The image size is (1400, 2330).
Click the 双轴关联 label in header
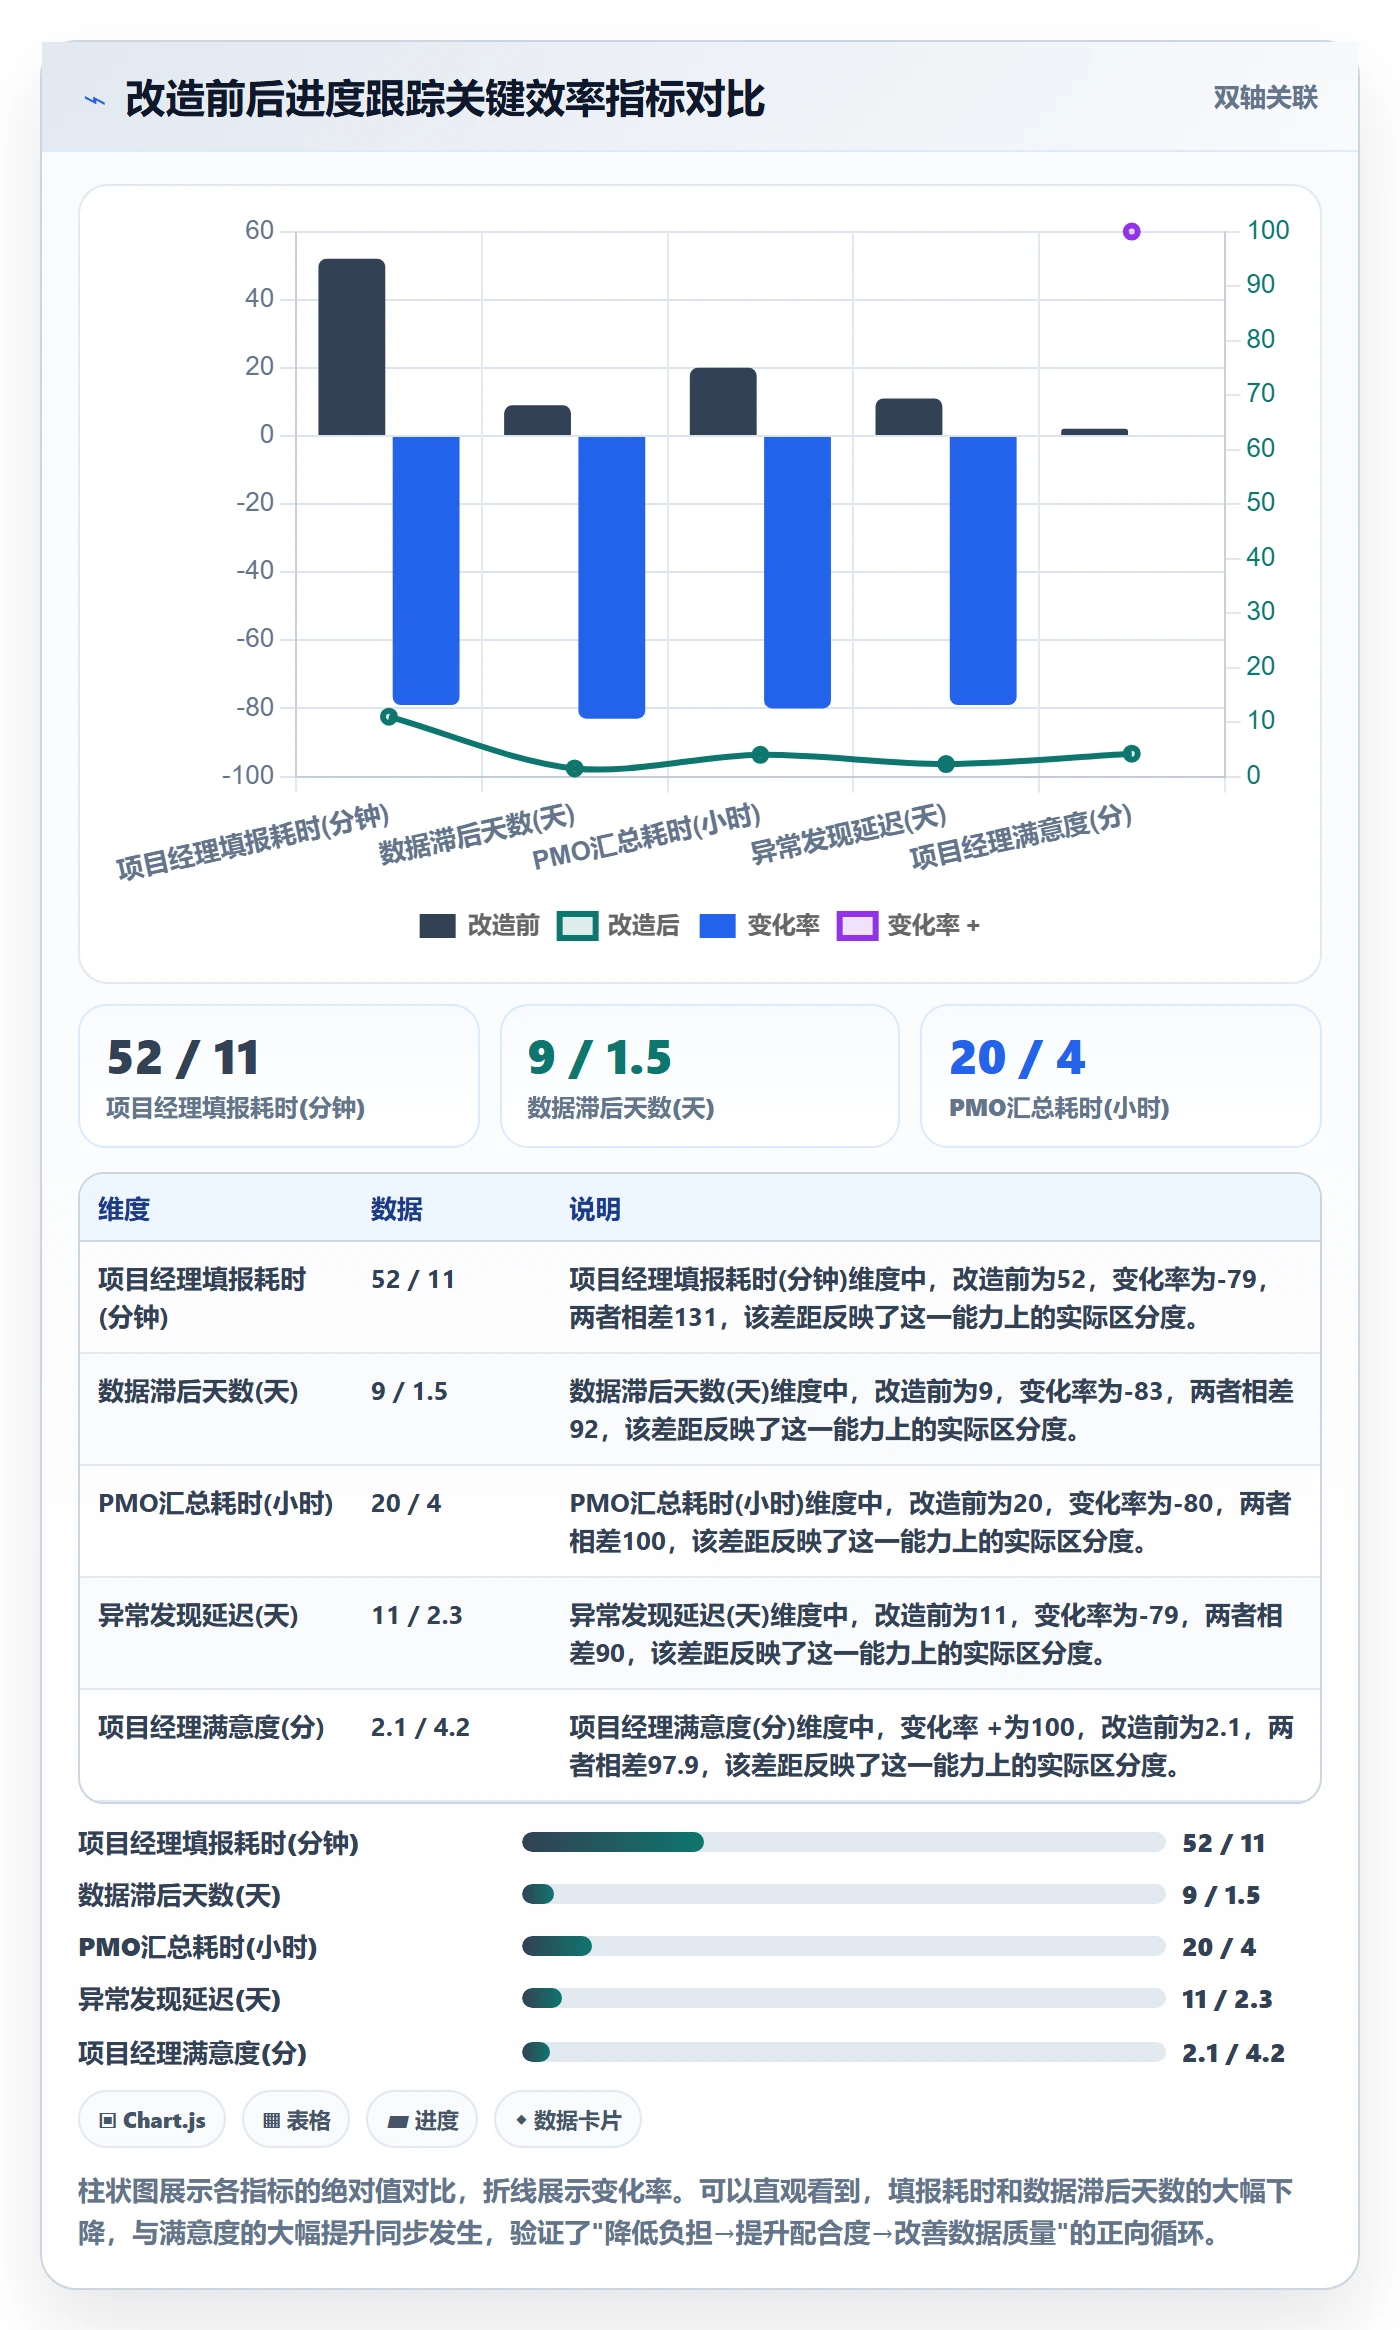click(1265, 98)
